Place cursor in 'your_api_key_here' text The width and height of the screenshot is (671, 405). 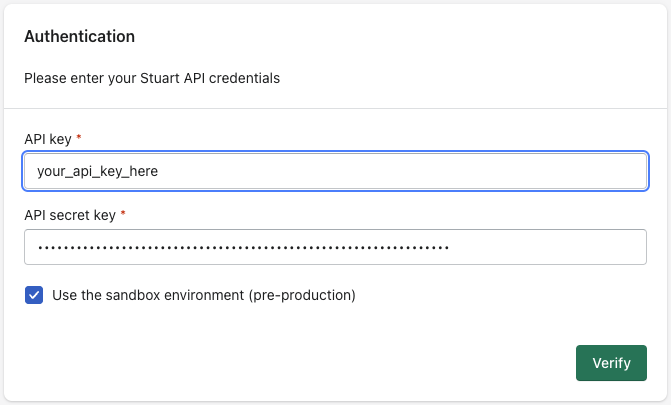tap(98, 171)
